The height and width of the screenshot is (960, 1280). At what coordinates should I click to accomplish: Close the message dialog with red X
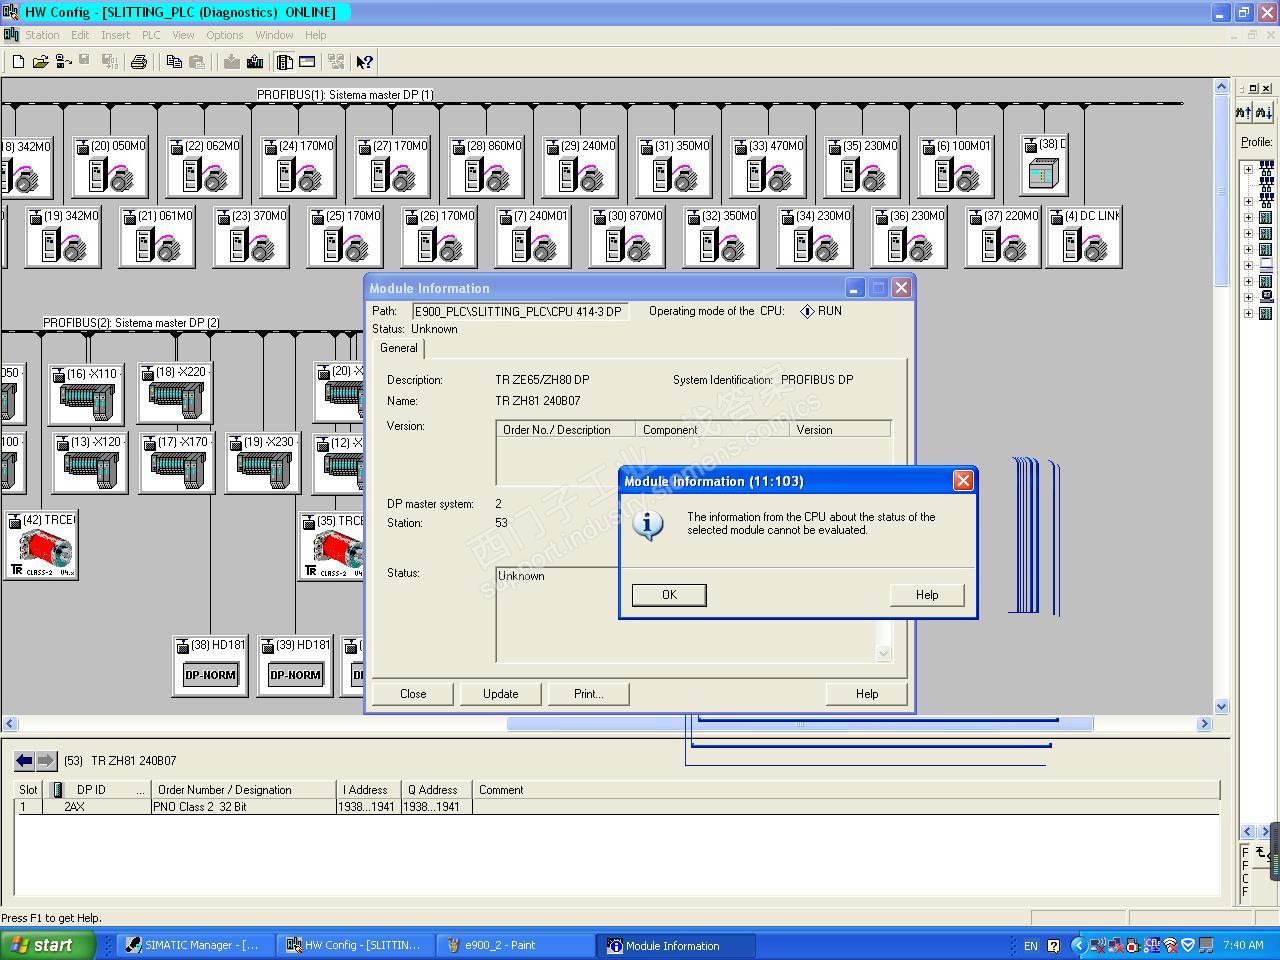963,481
